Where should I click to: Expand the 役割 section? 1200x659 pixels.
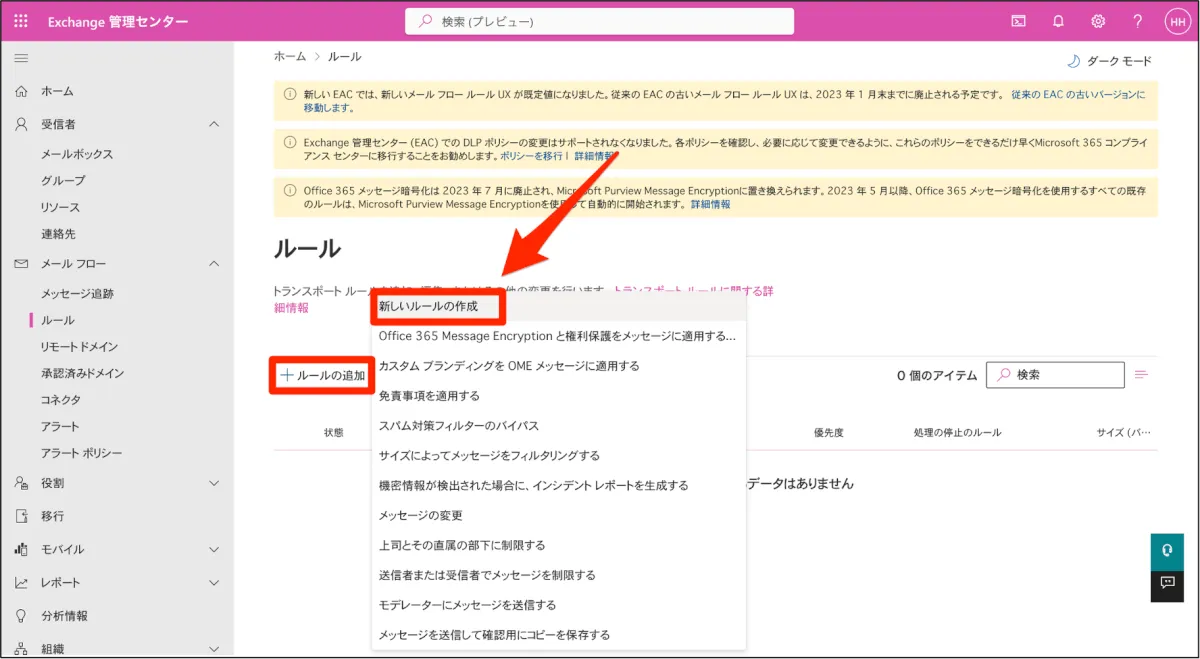(213, 483)
